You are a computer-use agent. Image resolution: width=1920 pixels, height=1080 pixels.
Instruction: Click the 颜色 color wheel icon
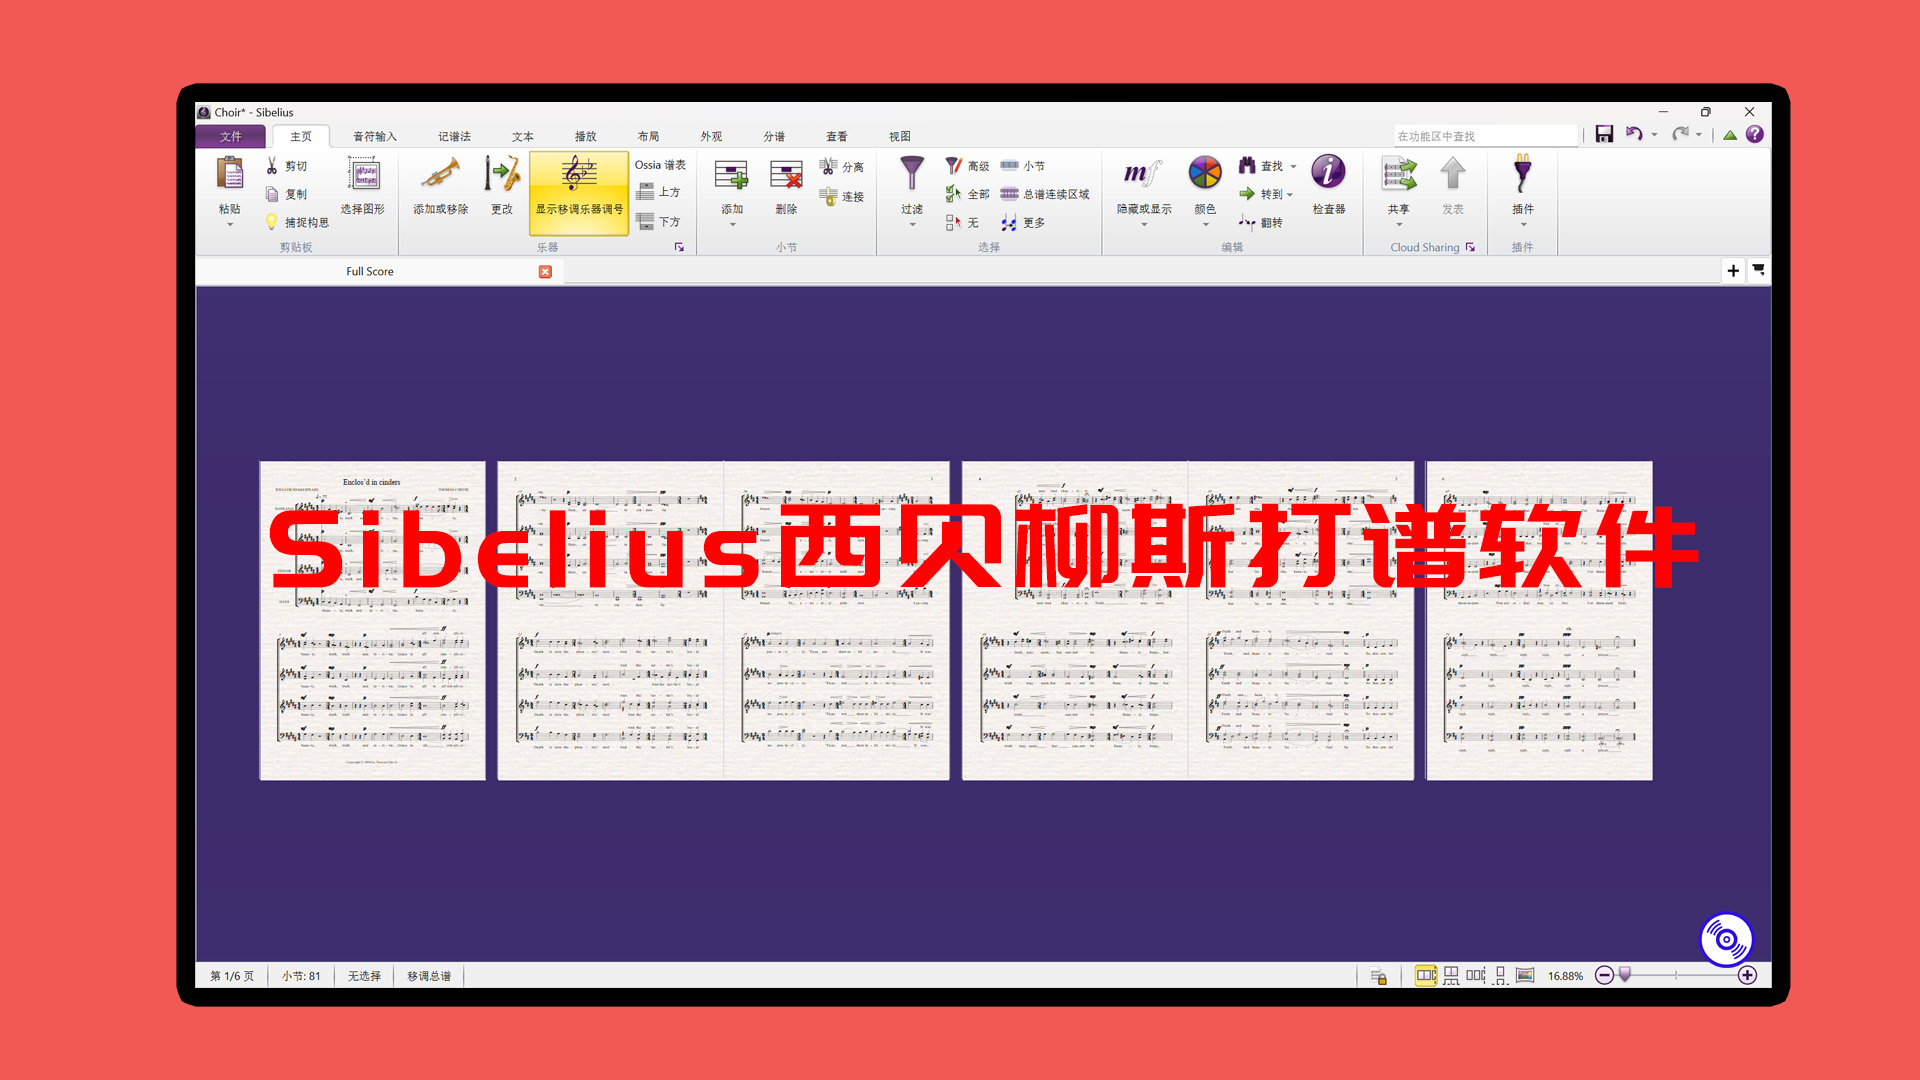click(1205, 173)
